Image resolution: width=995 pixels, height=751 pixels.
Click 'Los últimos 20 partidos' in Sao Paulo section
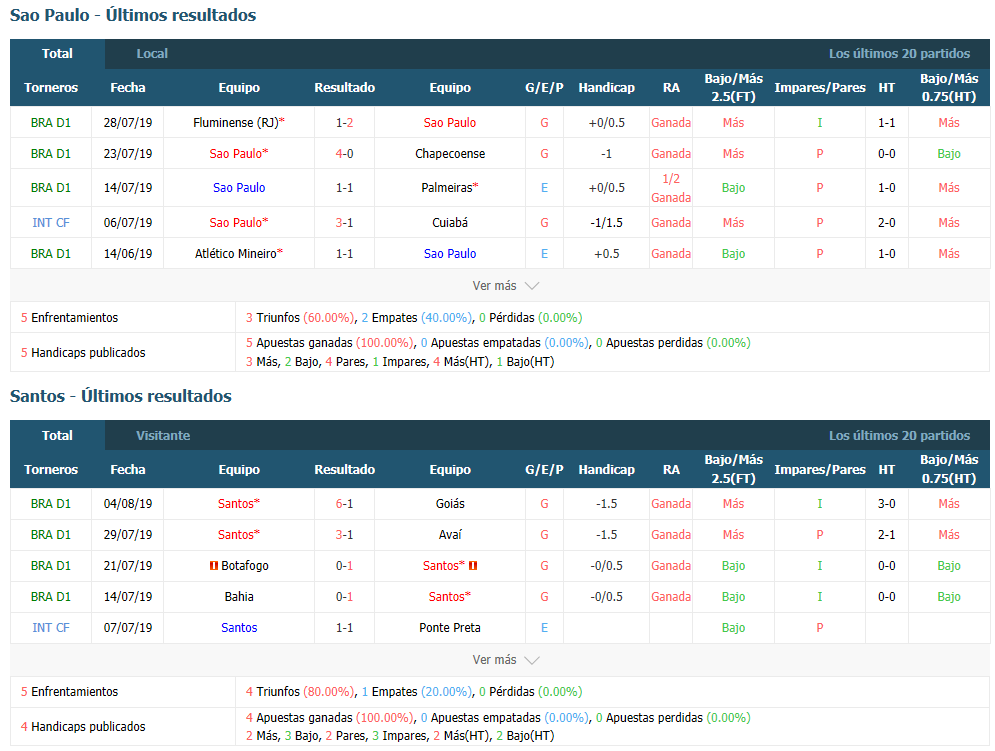click(x=899, y=54)
